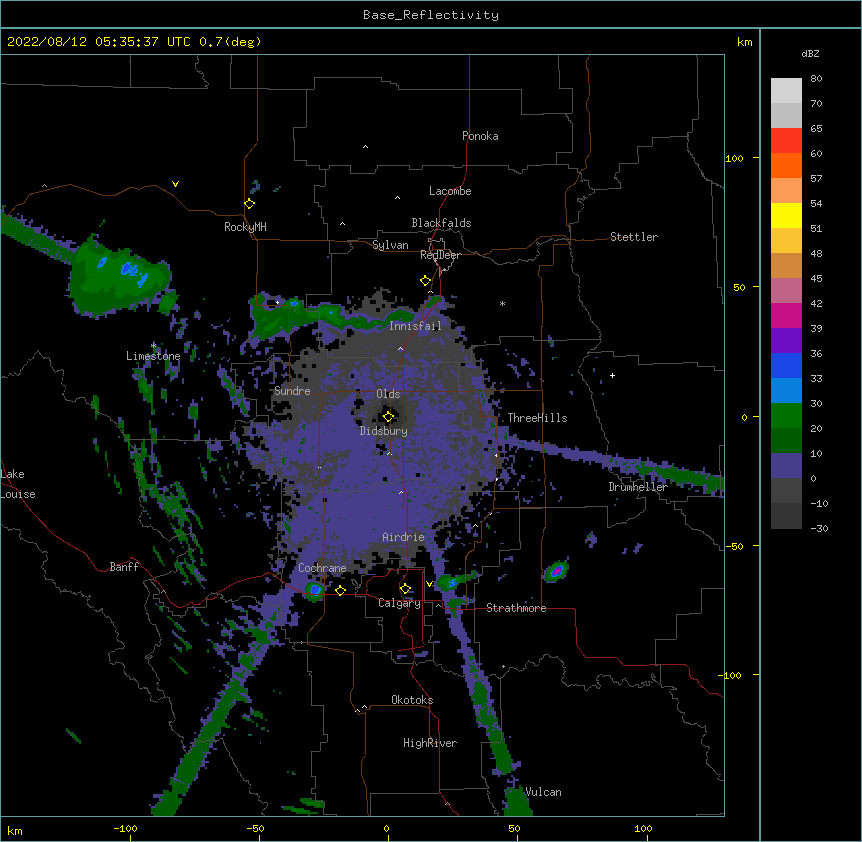Click the radar site diamond between Olds and Didsbury
Image resolution: width=862 pixels, height=842 pixels.
pos(388,417)
